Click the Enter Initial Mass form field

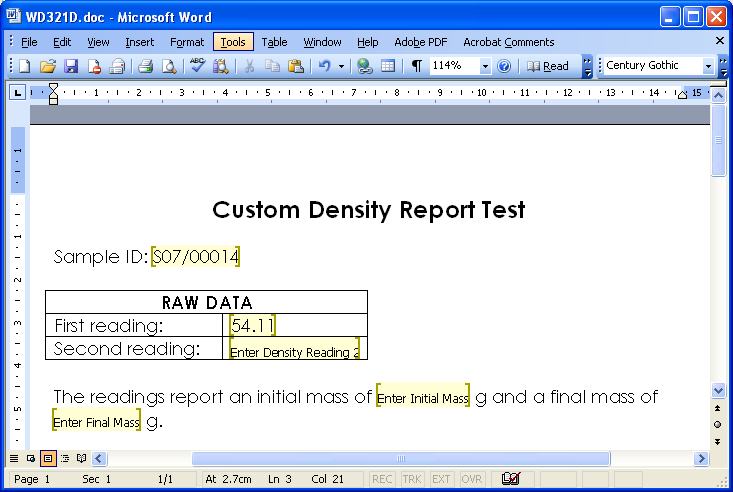[x=423, y=398]
